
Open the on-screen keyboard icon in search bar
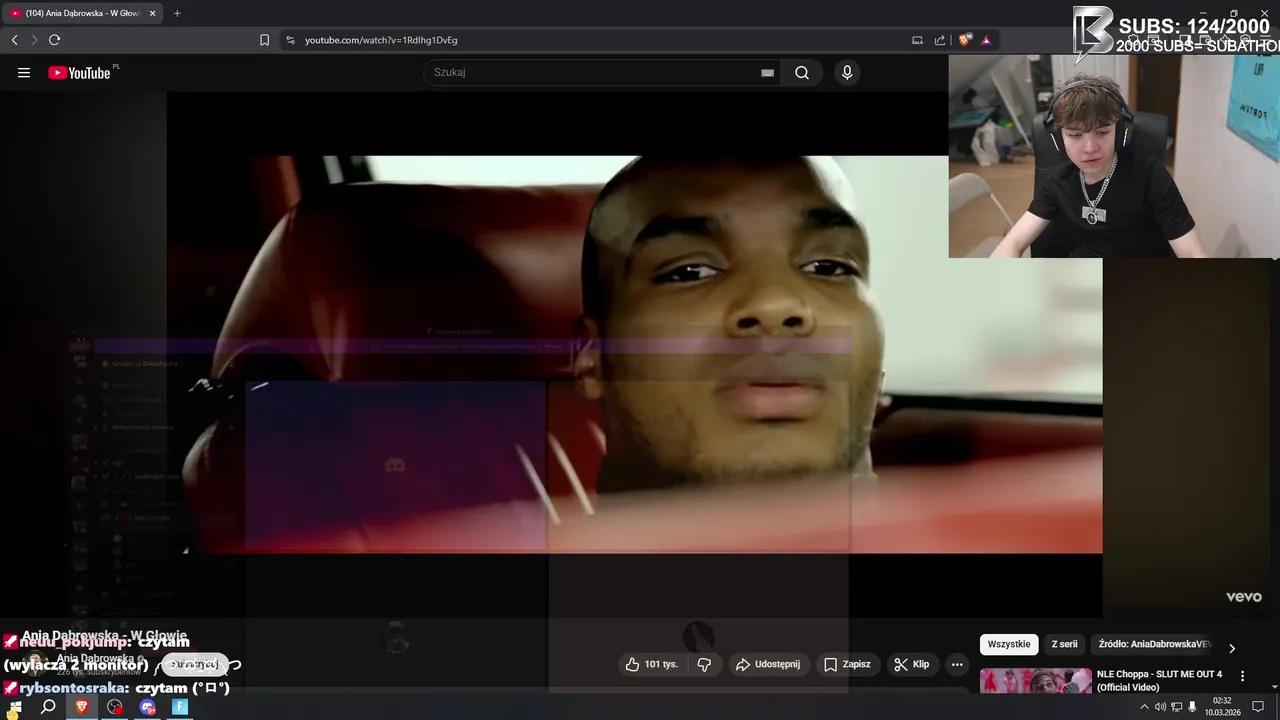click(766, 72)
